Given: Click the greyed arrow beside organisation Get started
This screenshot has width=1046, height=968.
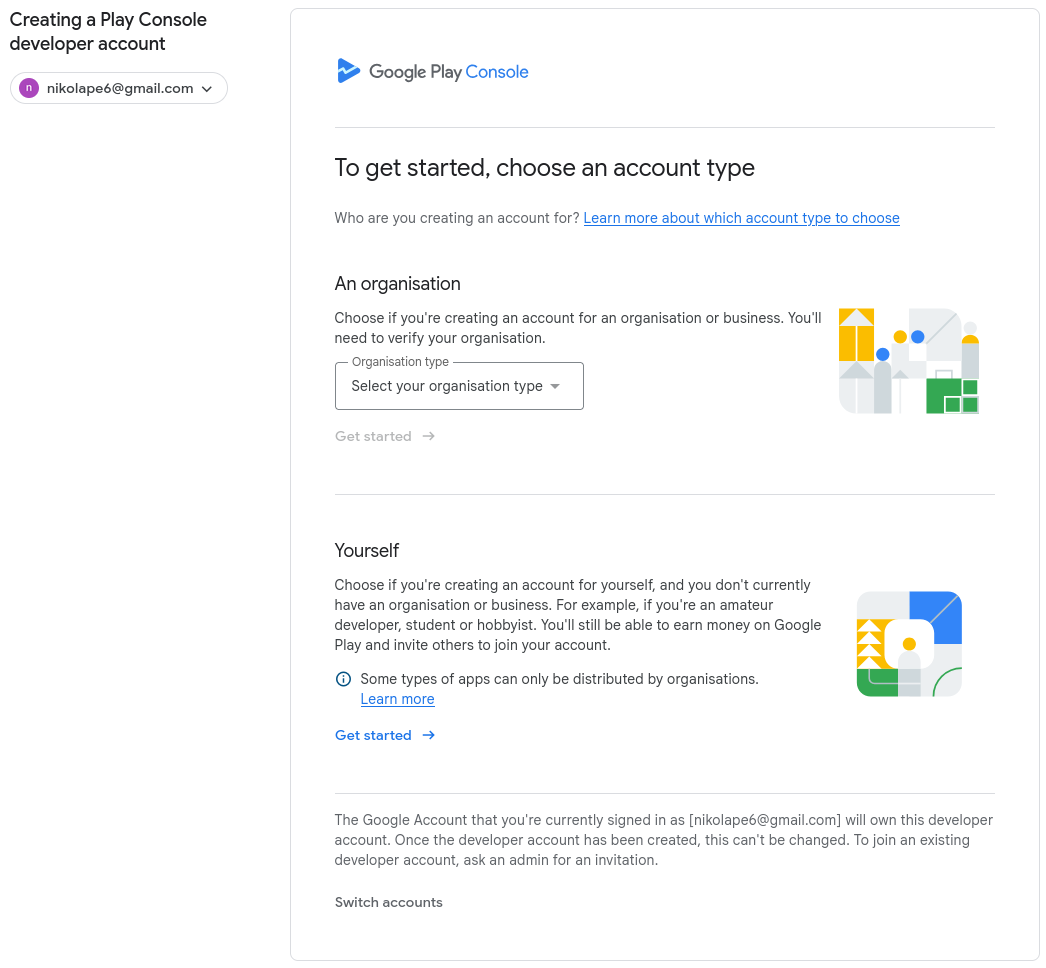Looking at the screenshot, I should [429, 436].
